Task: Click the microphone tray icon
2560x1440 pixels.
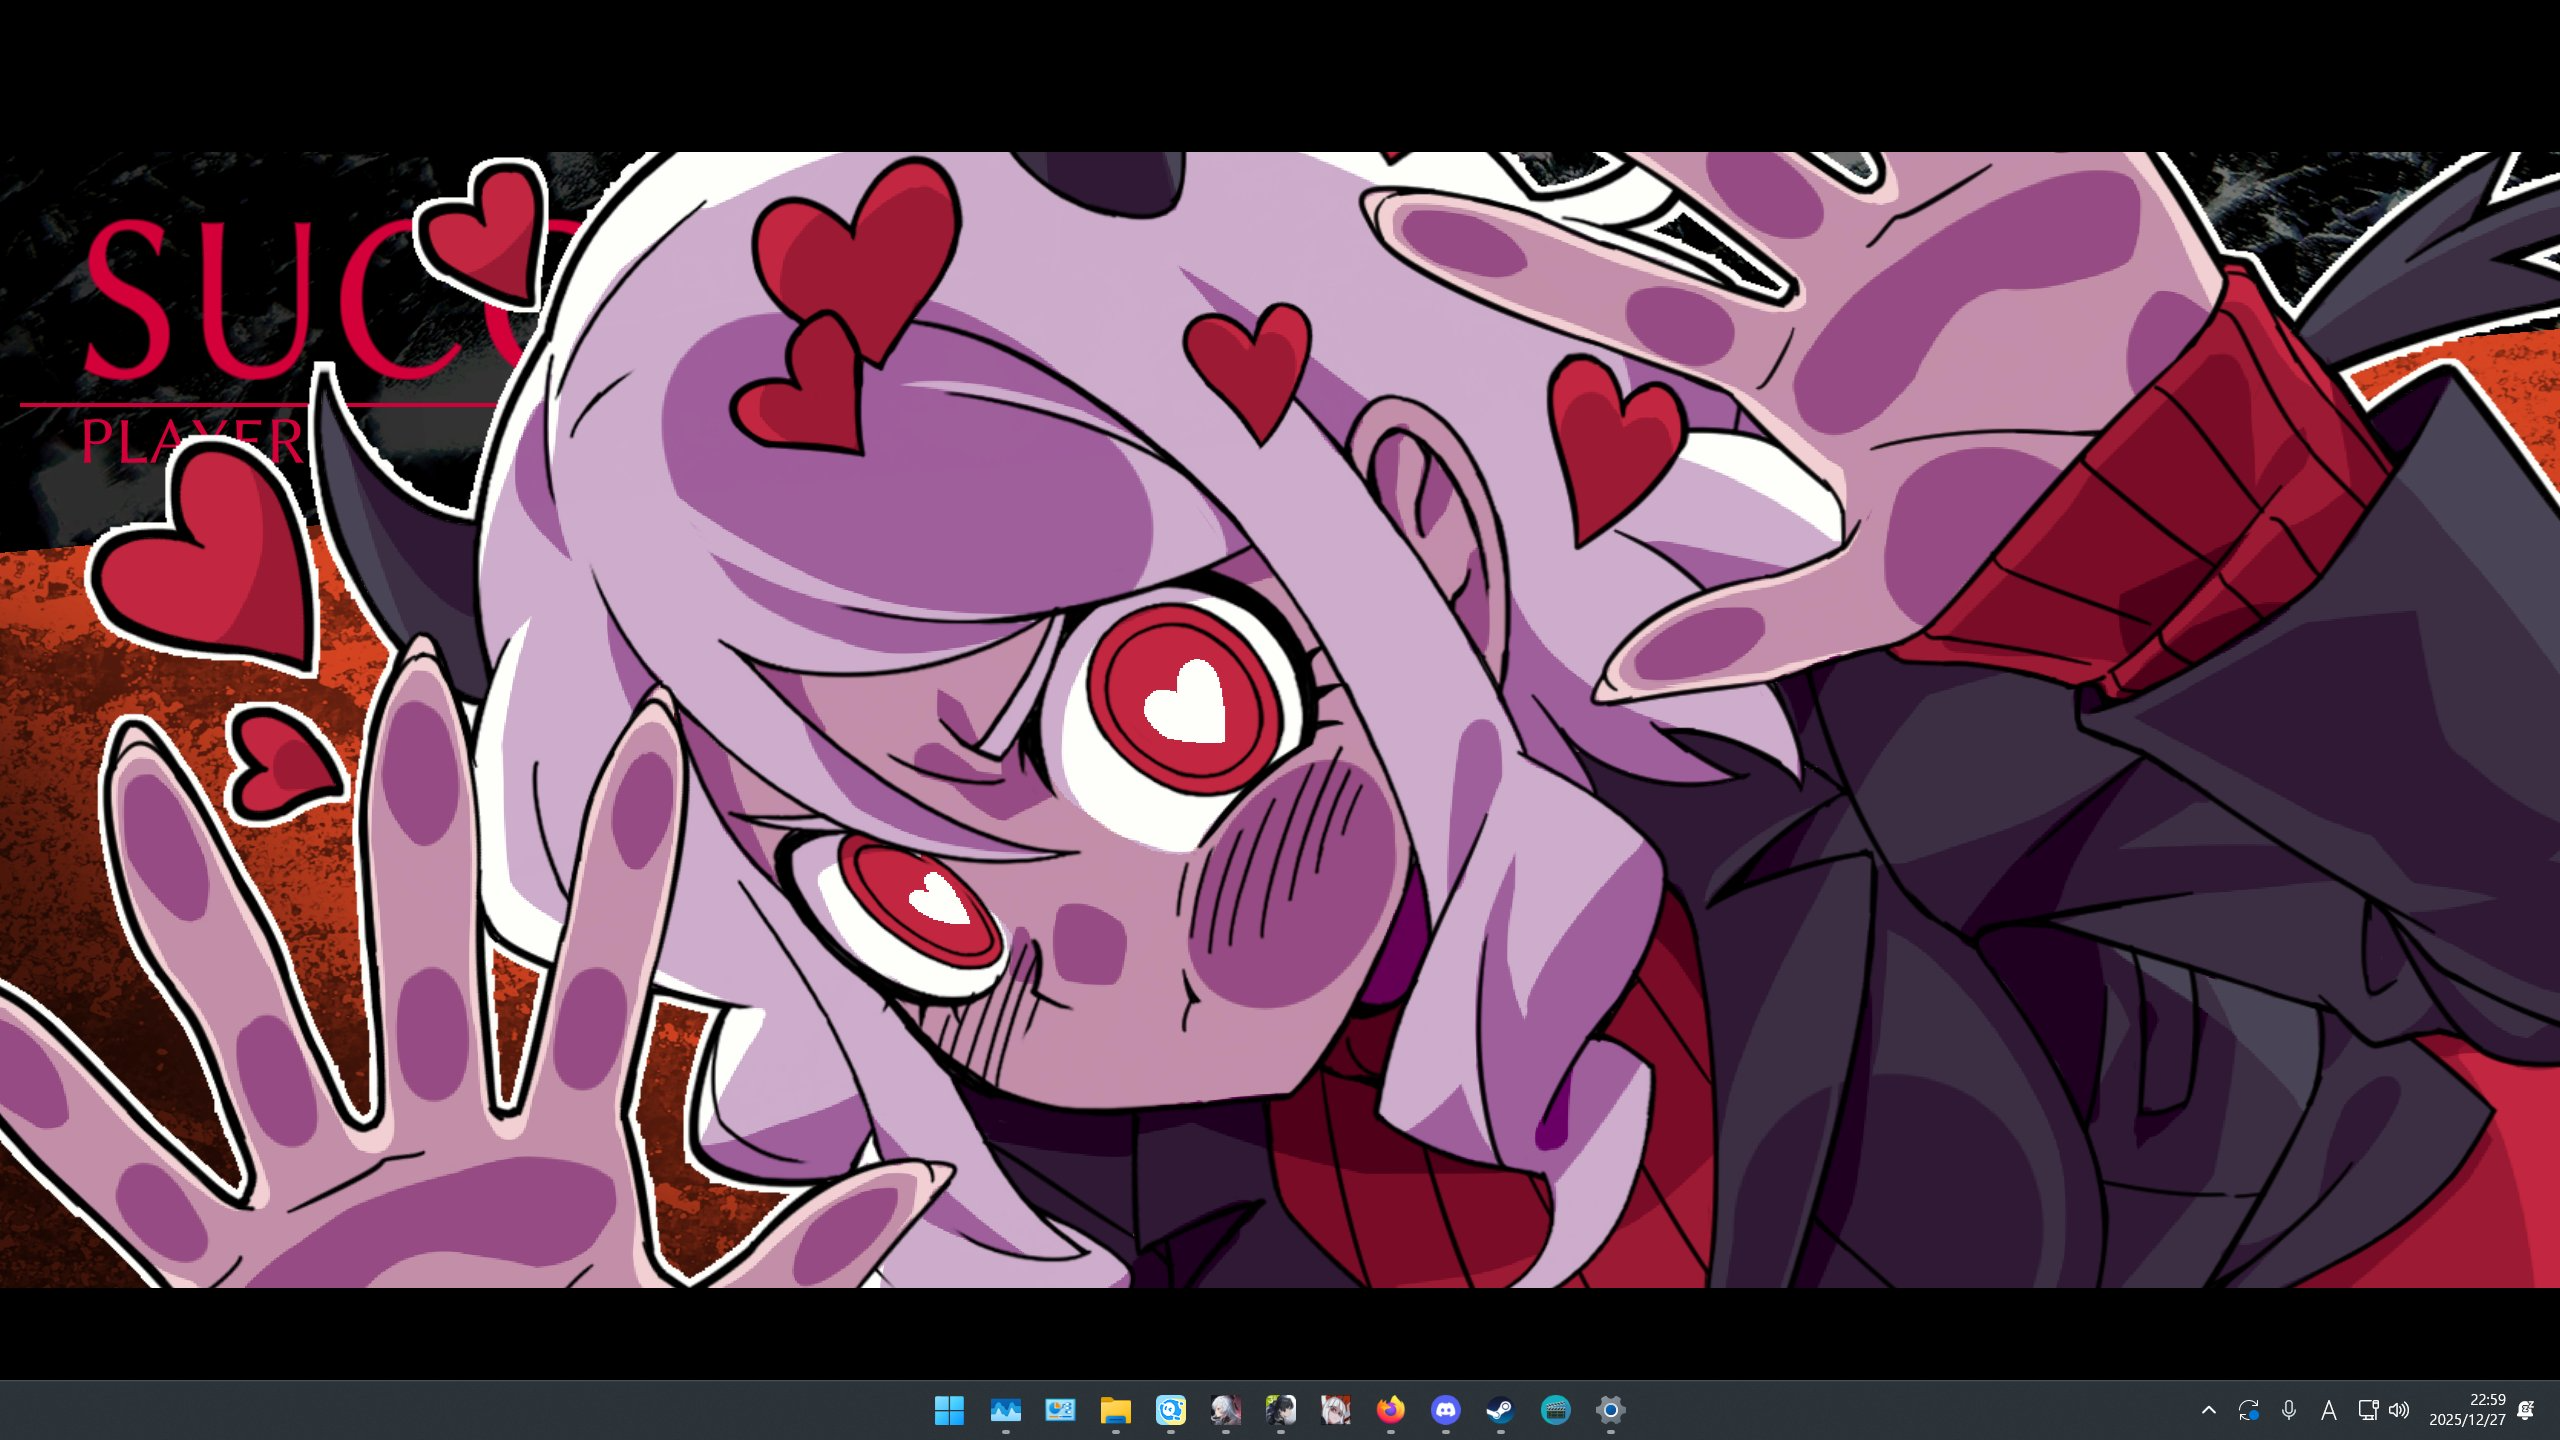Action: 2289,1410
